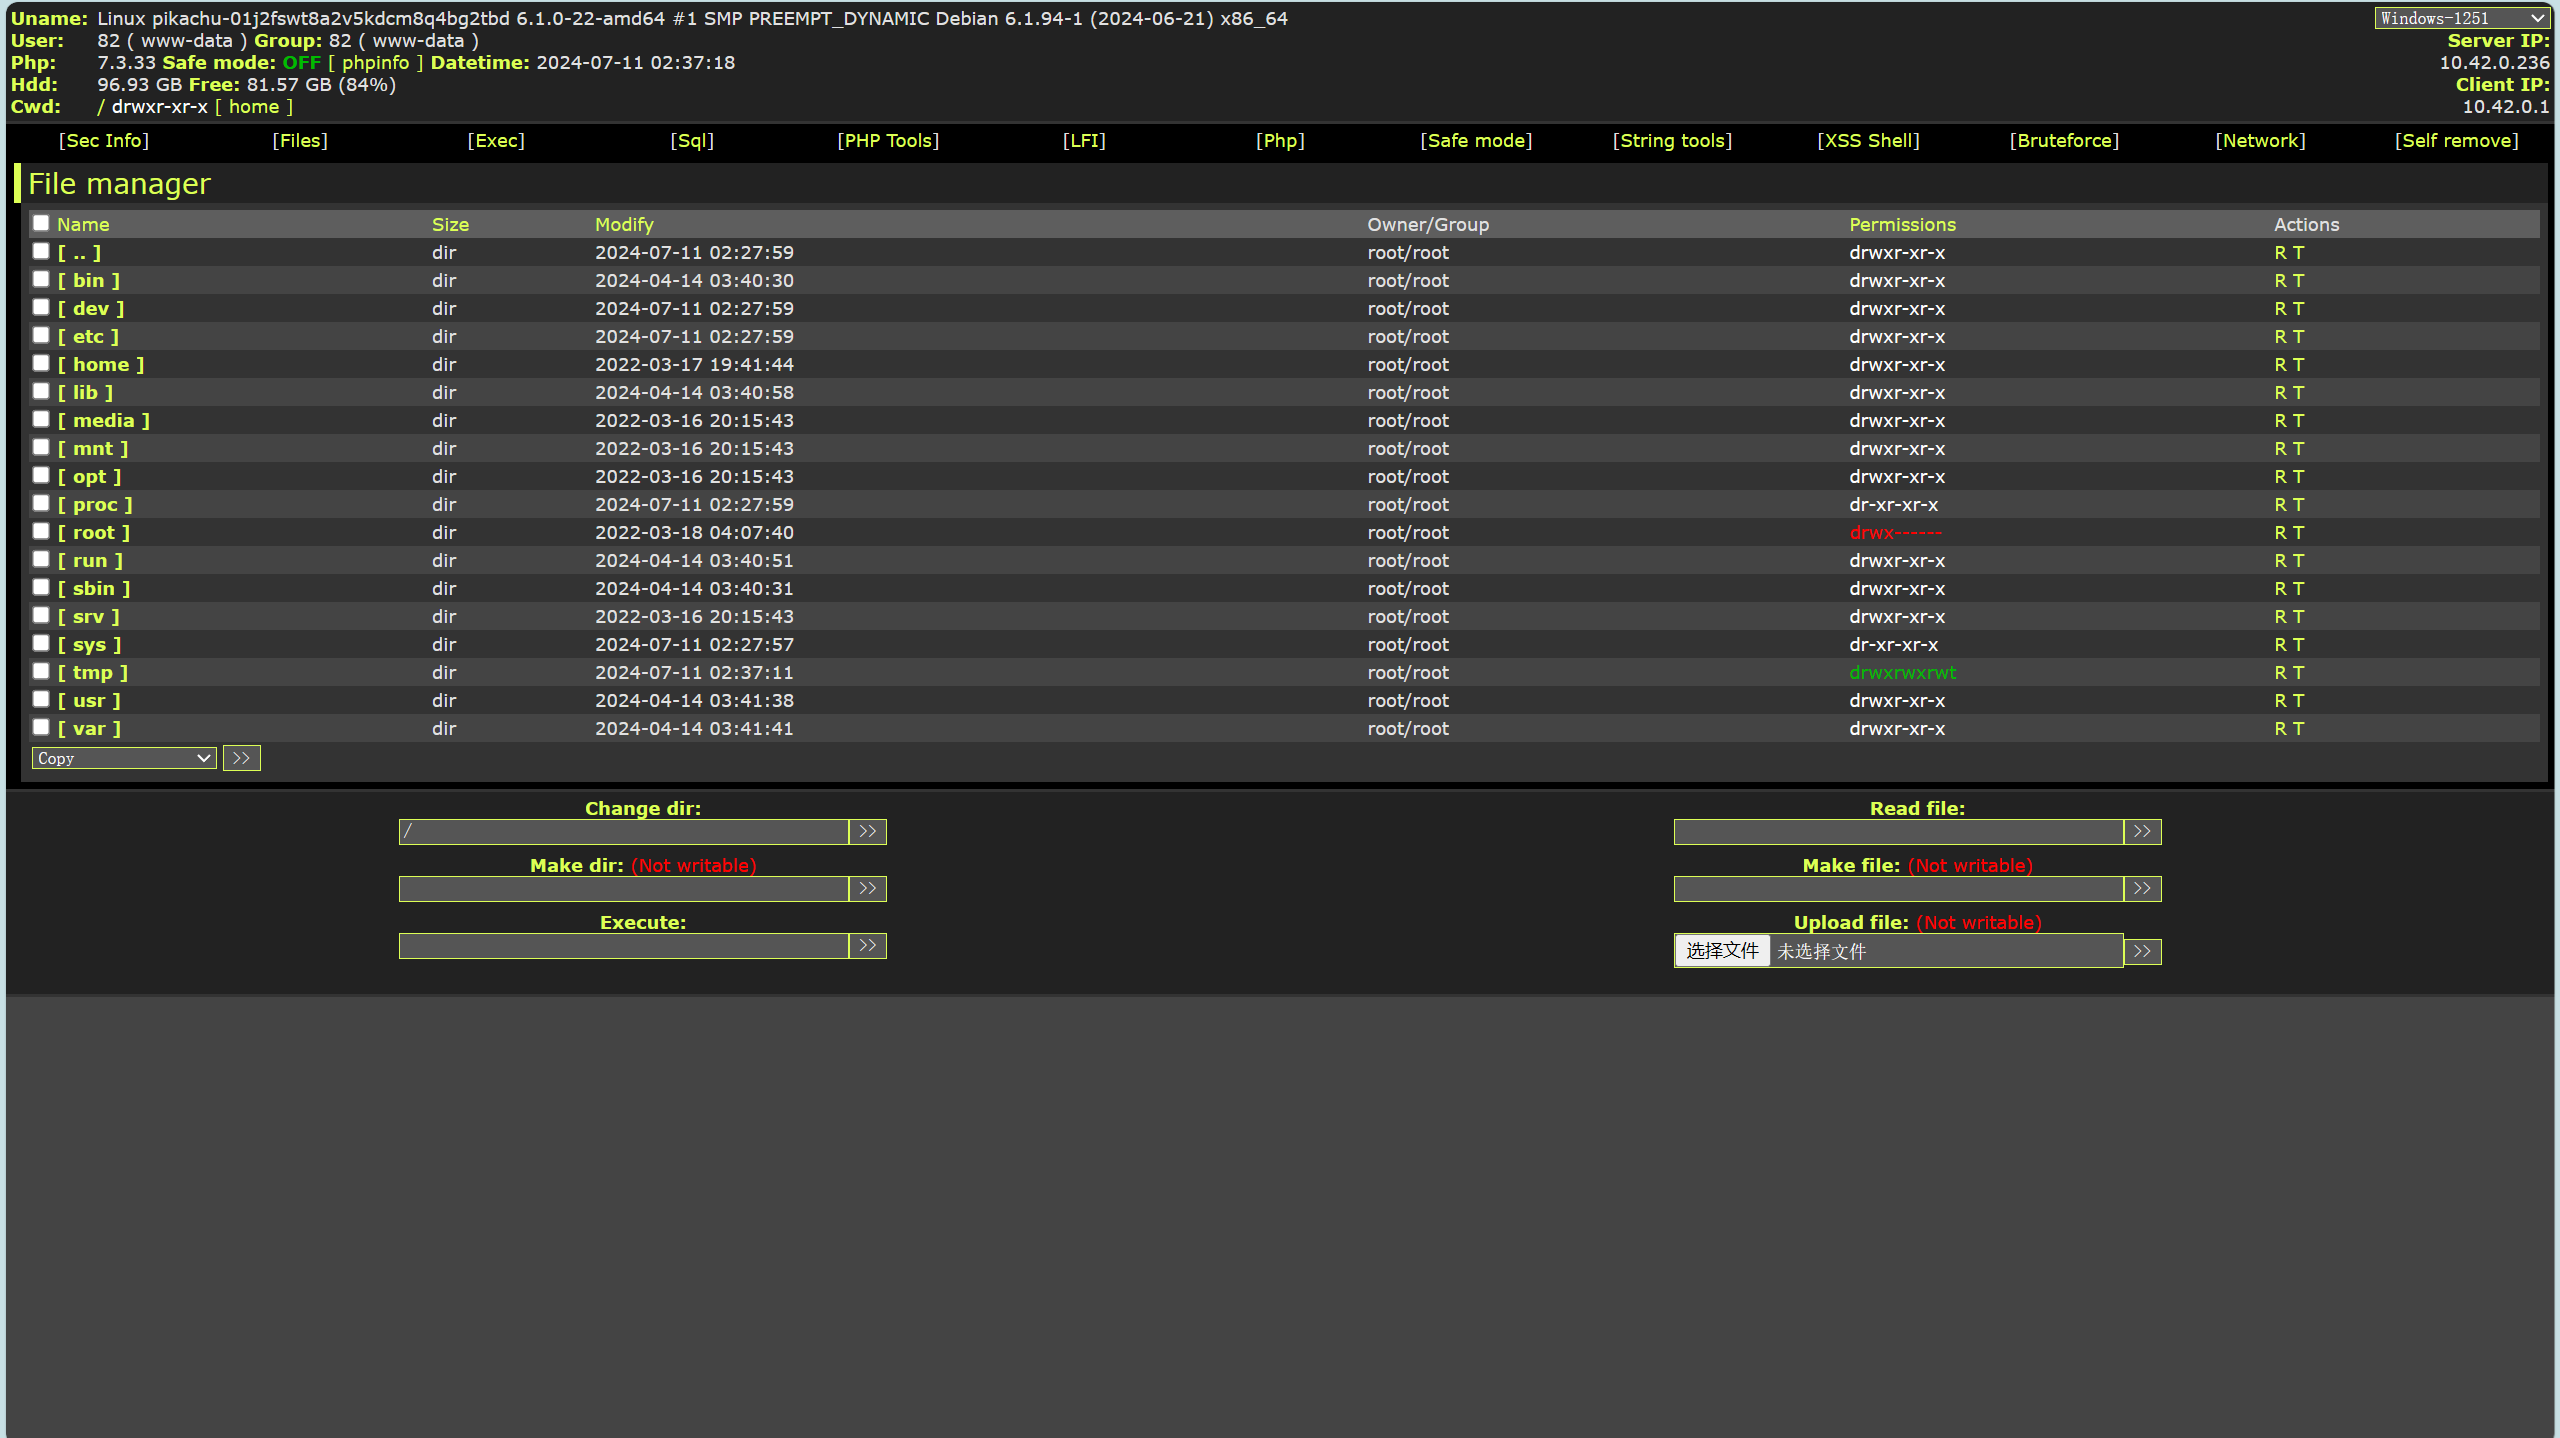Toggle checkbox next to [ tmp ] directory
2560x1438 pixels.
coord(39,672)
